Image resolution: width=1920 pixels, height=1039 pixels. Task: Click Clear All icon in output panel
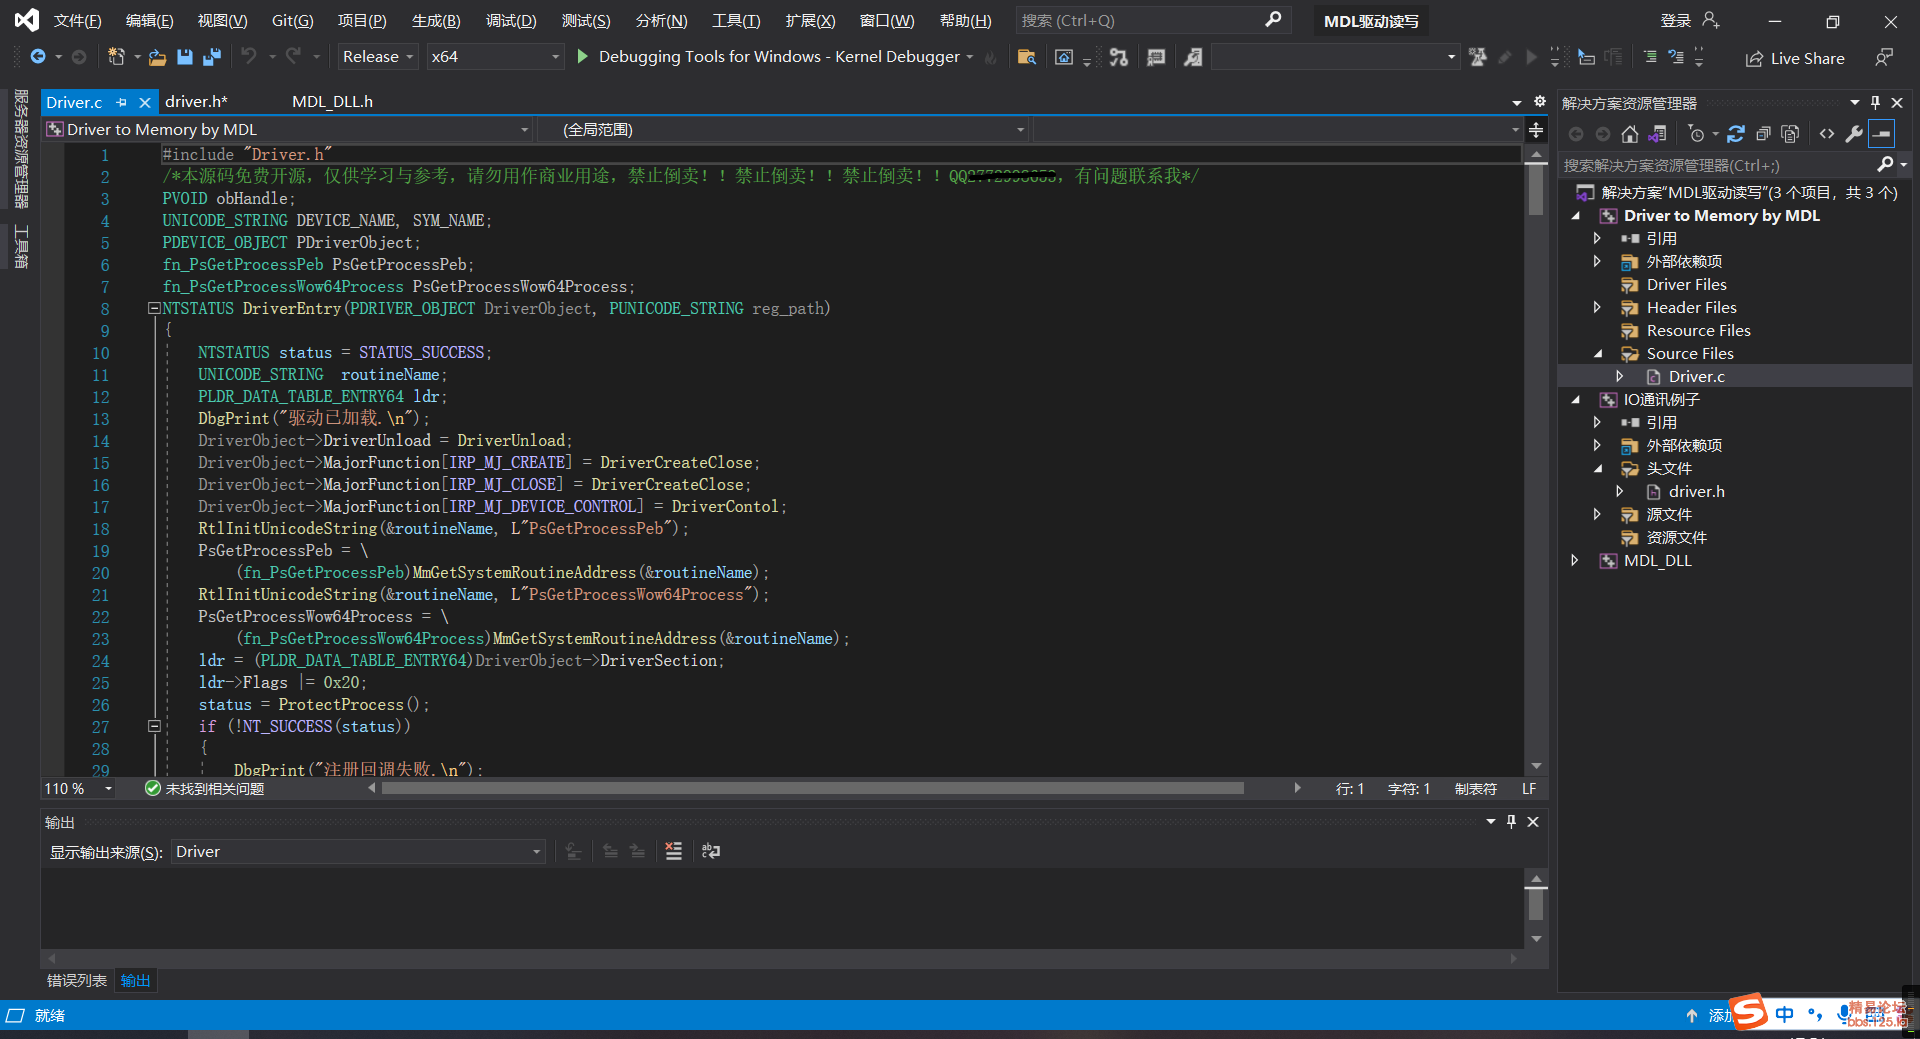[x=673, y=851]
